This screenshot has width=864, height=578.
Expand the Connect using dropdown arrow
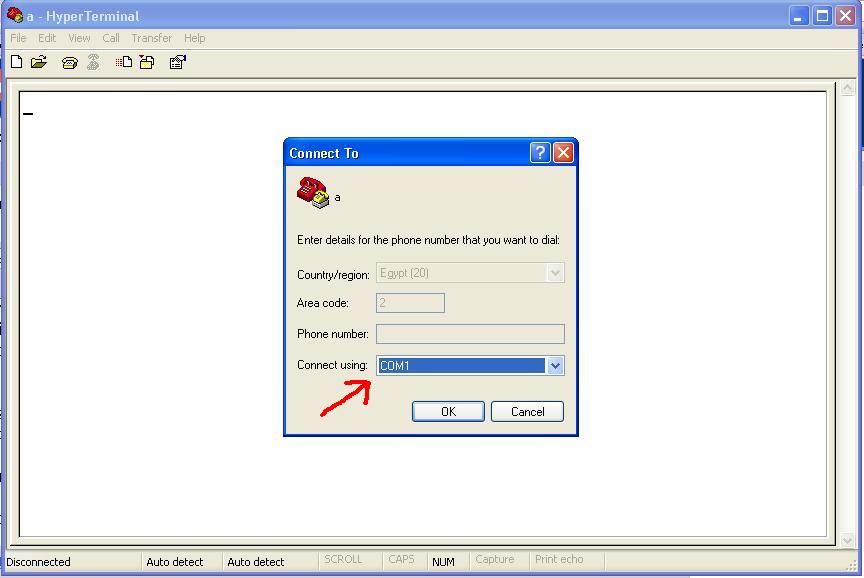555,365
